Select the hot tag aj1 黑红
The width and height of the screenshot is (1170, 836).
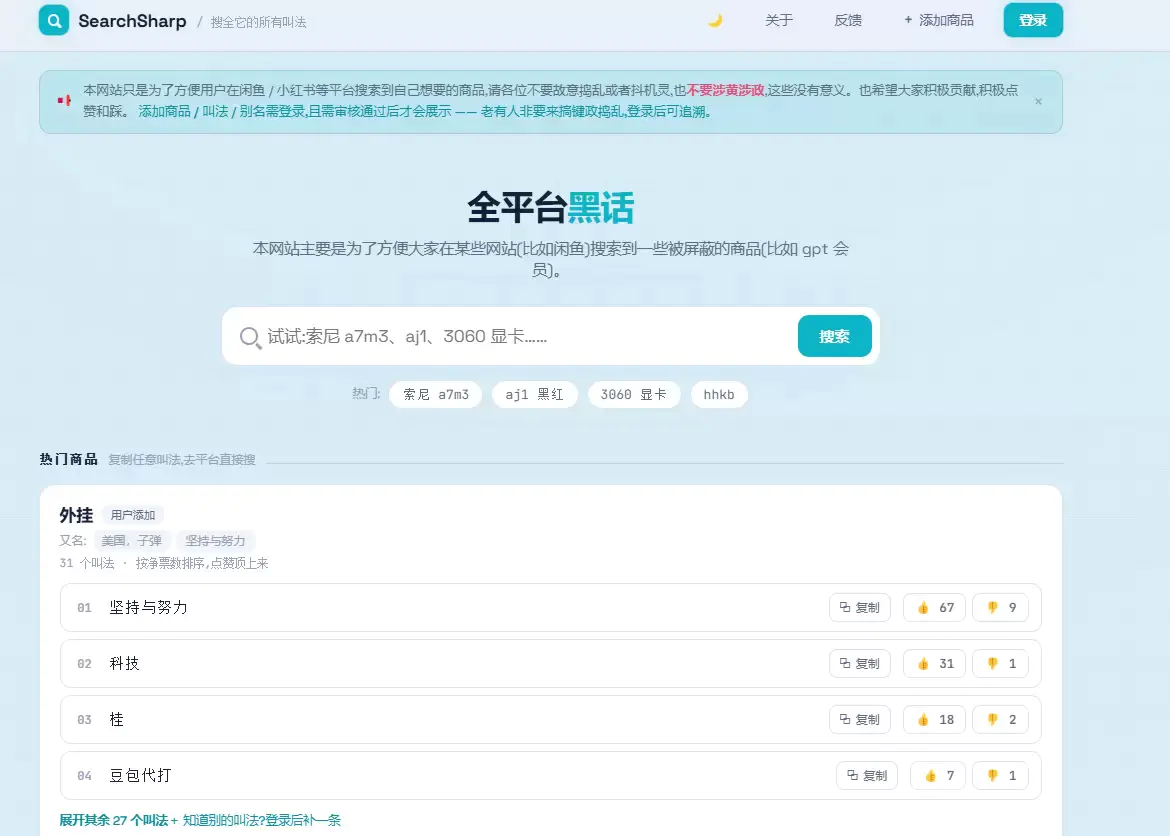click(534, 394)
